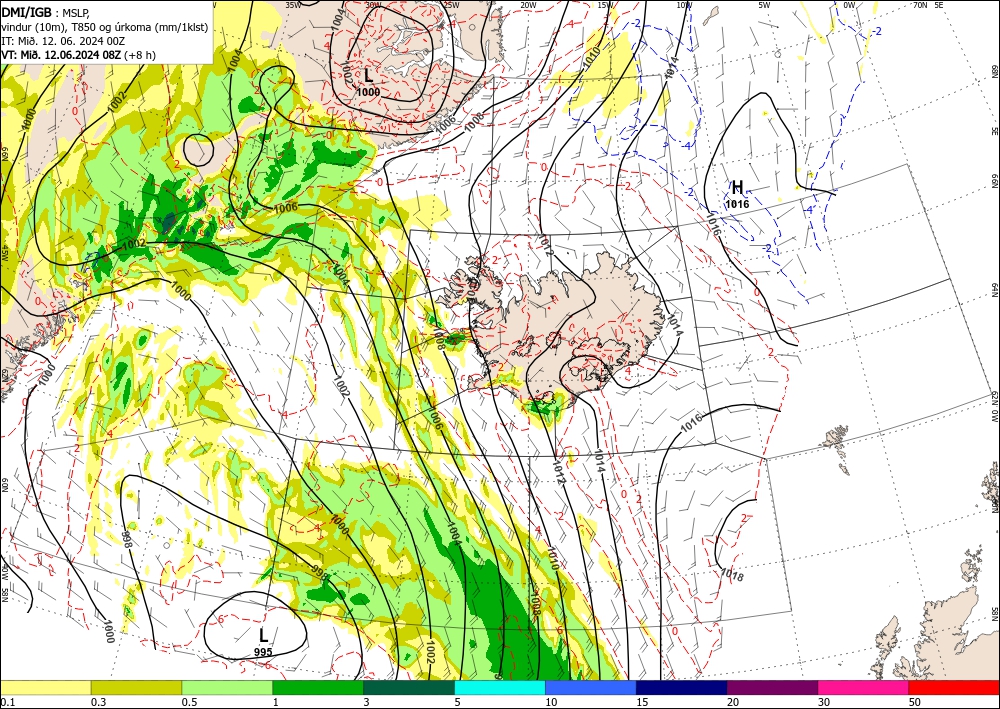The width and height of the screenshot is (1000, 709).
Task: Select the 70N label at the top edge
Action: click(x=920, y=5)
